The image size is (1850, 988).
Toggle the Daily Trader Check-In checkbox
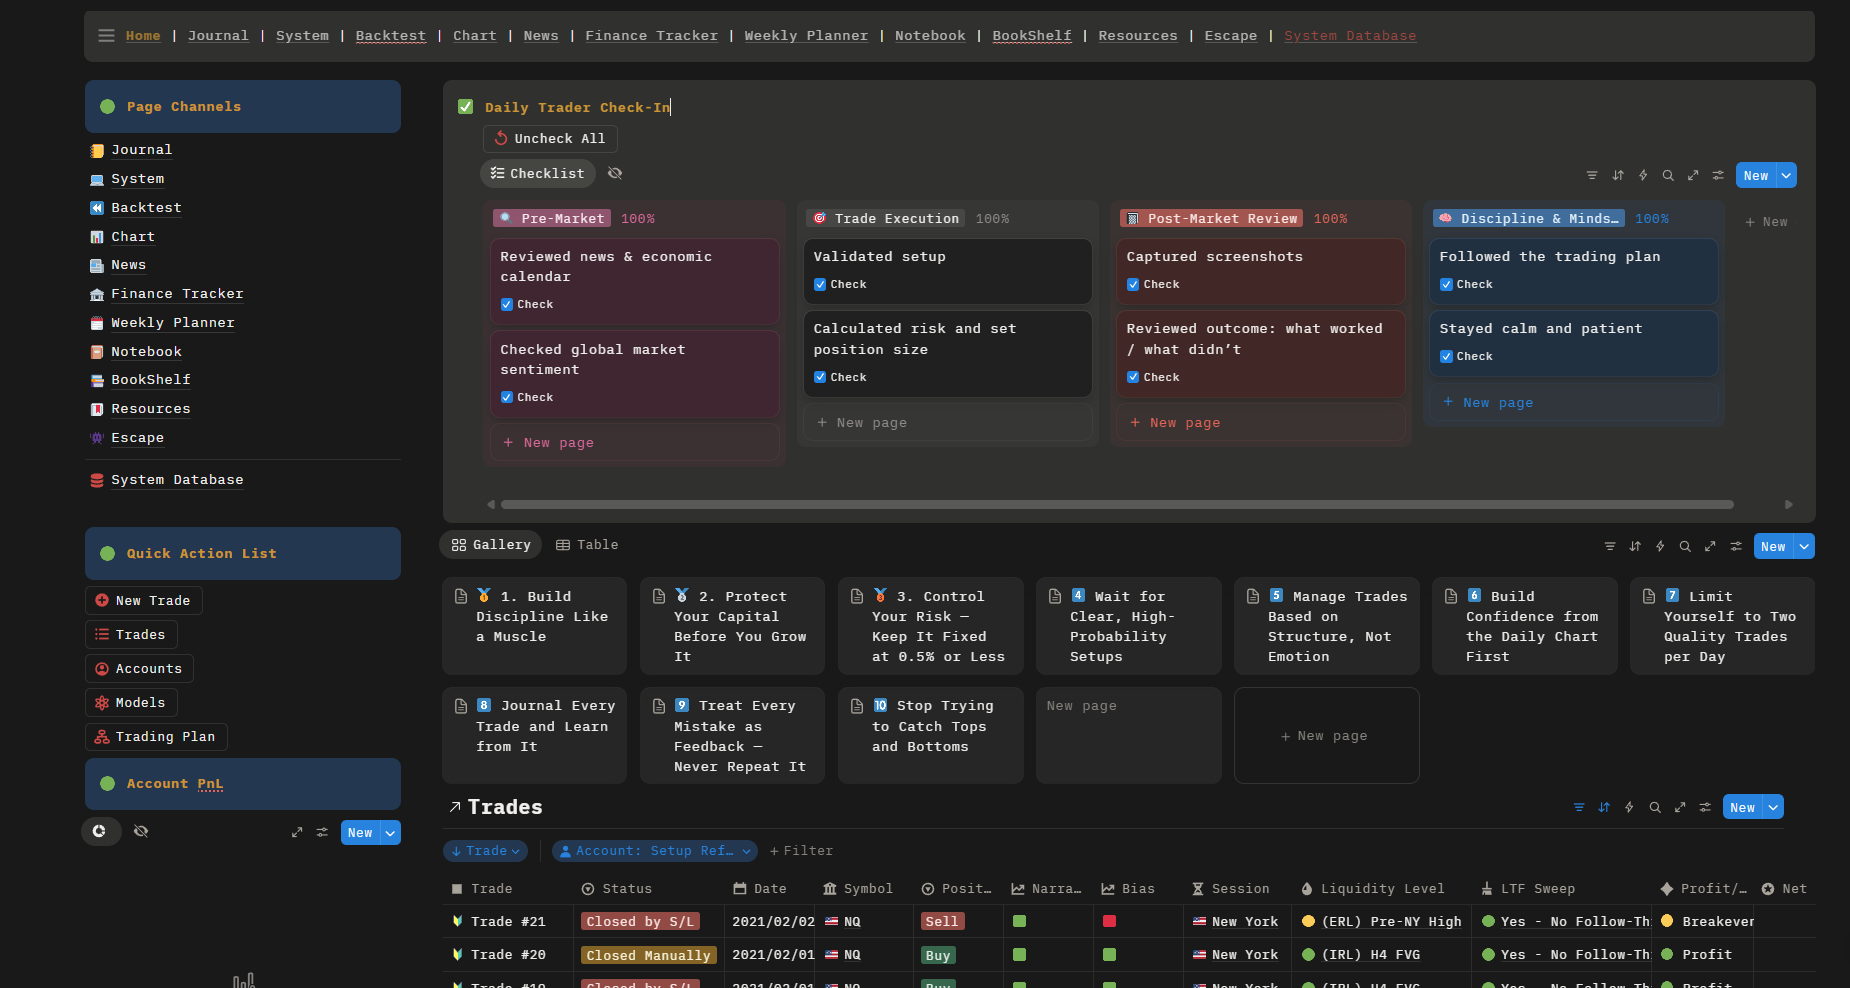coord(465,107)
